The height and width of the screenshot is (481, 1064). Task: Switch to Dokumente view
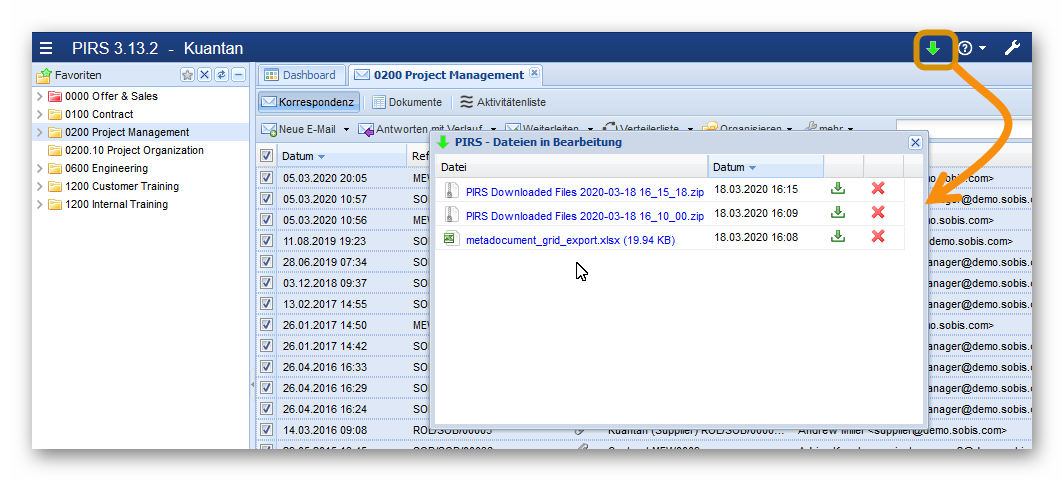tap(406, 102)
